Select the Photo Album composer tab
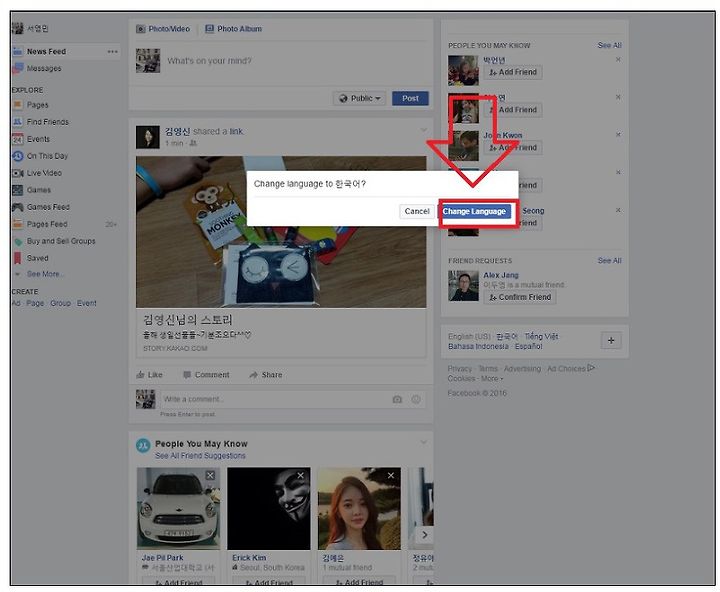The height and width of the screenshot is (592, 720). (234, 29)
